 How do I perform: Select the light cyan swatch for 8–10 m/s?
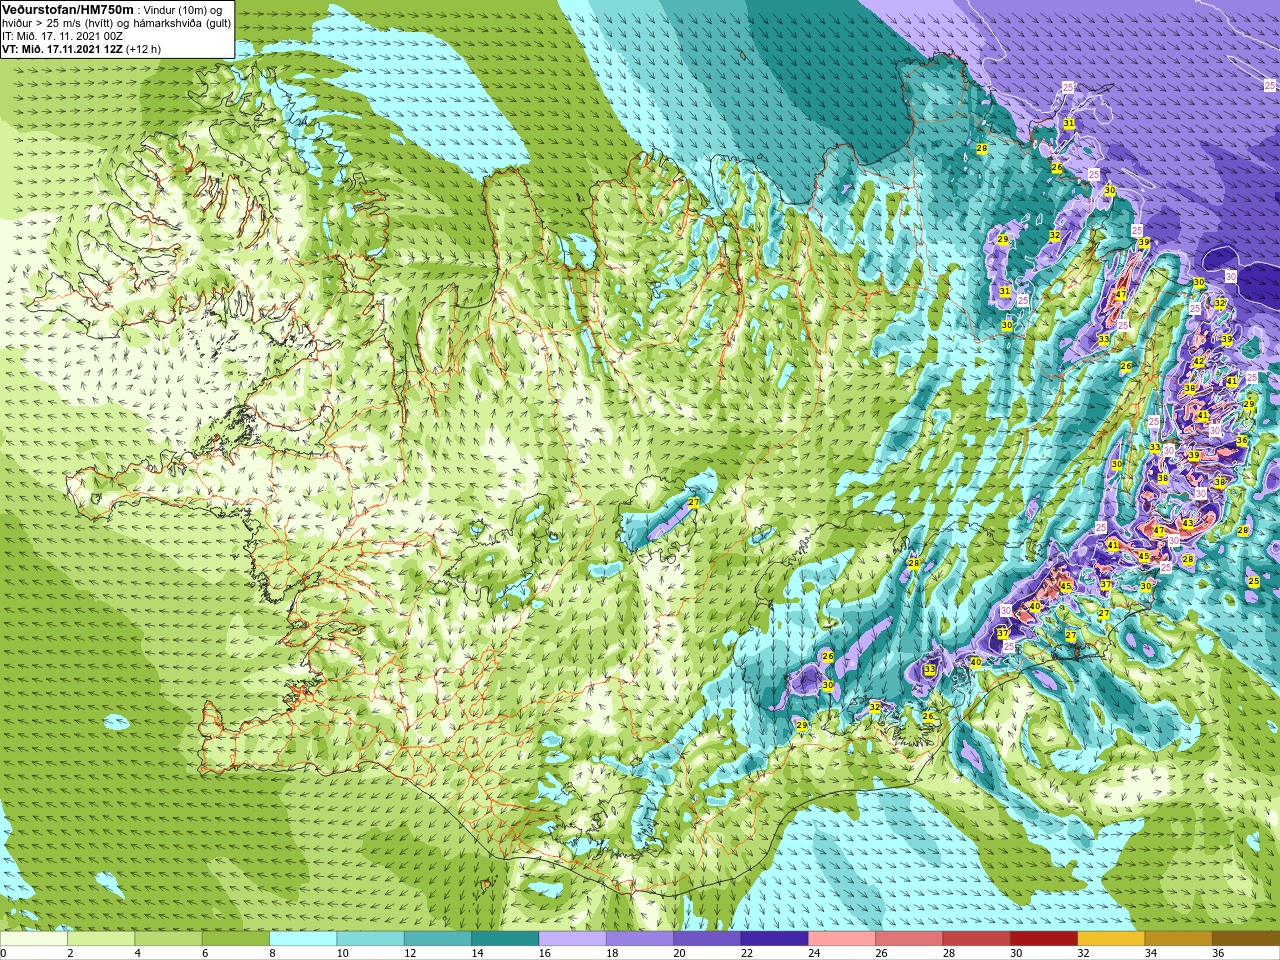click(x=303, y=939)
